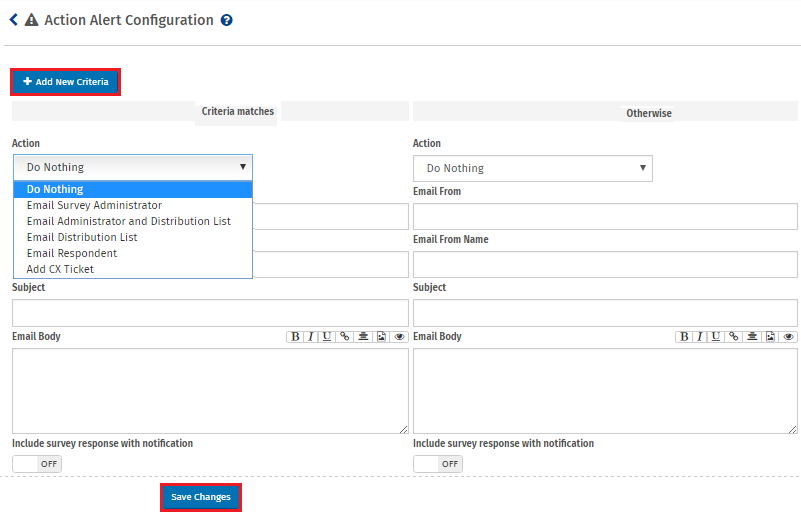
Task: Insert image in Otherwise email body
Action: [770, 336]
